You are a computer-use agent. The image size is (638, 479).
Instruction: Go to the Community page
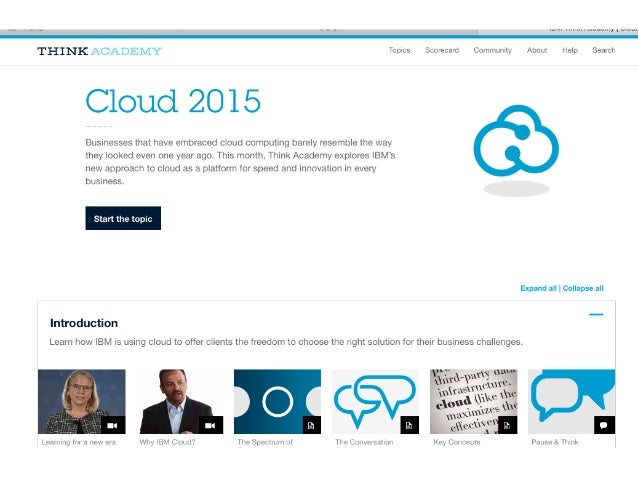coord(492,50)
